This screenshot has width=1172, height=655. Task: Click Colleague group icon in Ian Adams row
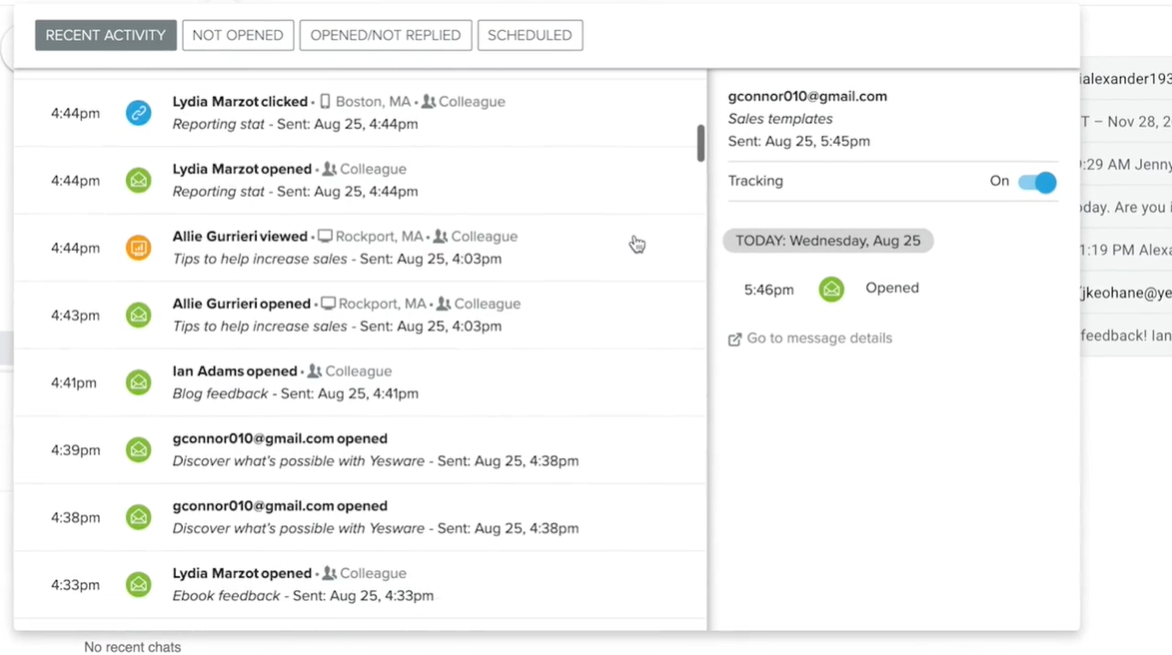[315, 371]
